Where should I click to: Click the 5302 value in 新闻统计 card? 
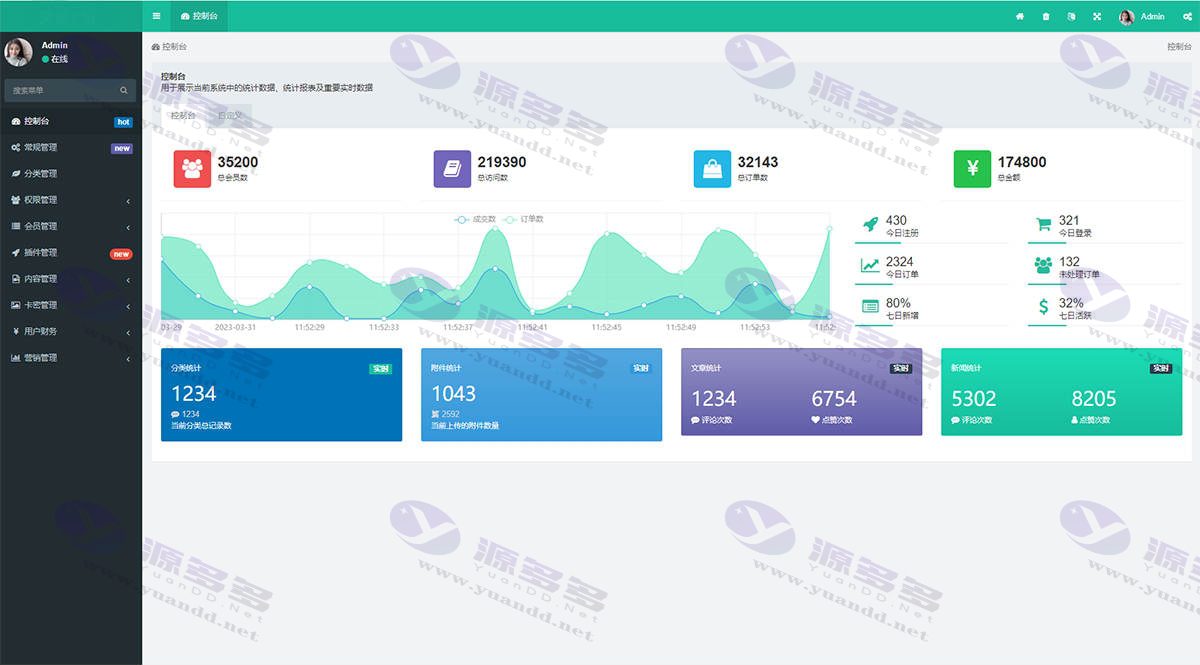click(x=974, y=399)
